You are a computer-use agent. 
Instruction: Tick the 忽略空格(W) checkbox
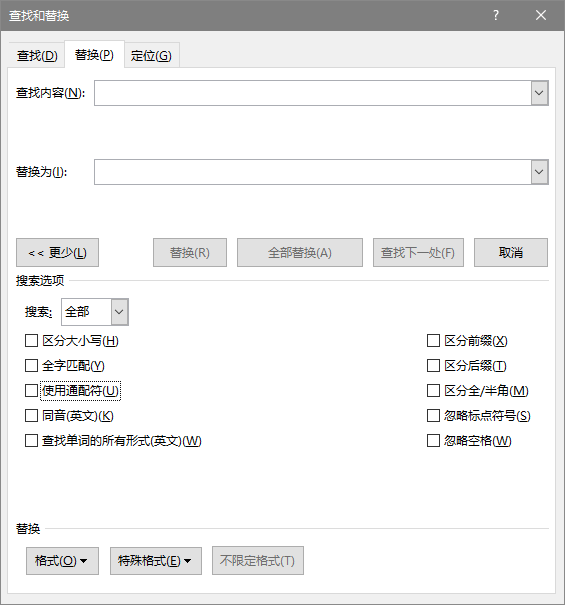(x=433, y=440)
